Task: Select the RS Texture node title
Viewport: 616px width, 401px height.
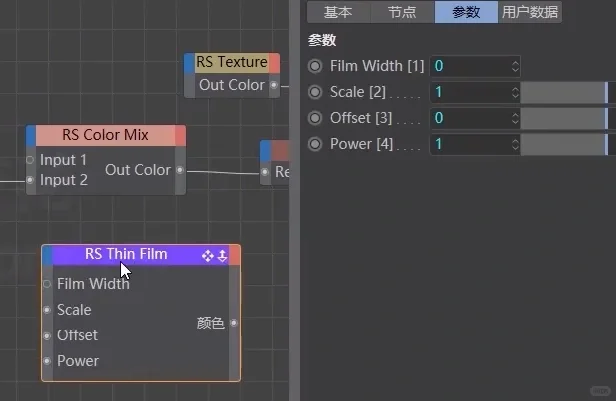Action: 232,62
